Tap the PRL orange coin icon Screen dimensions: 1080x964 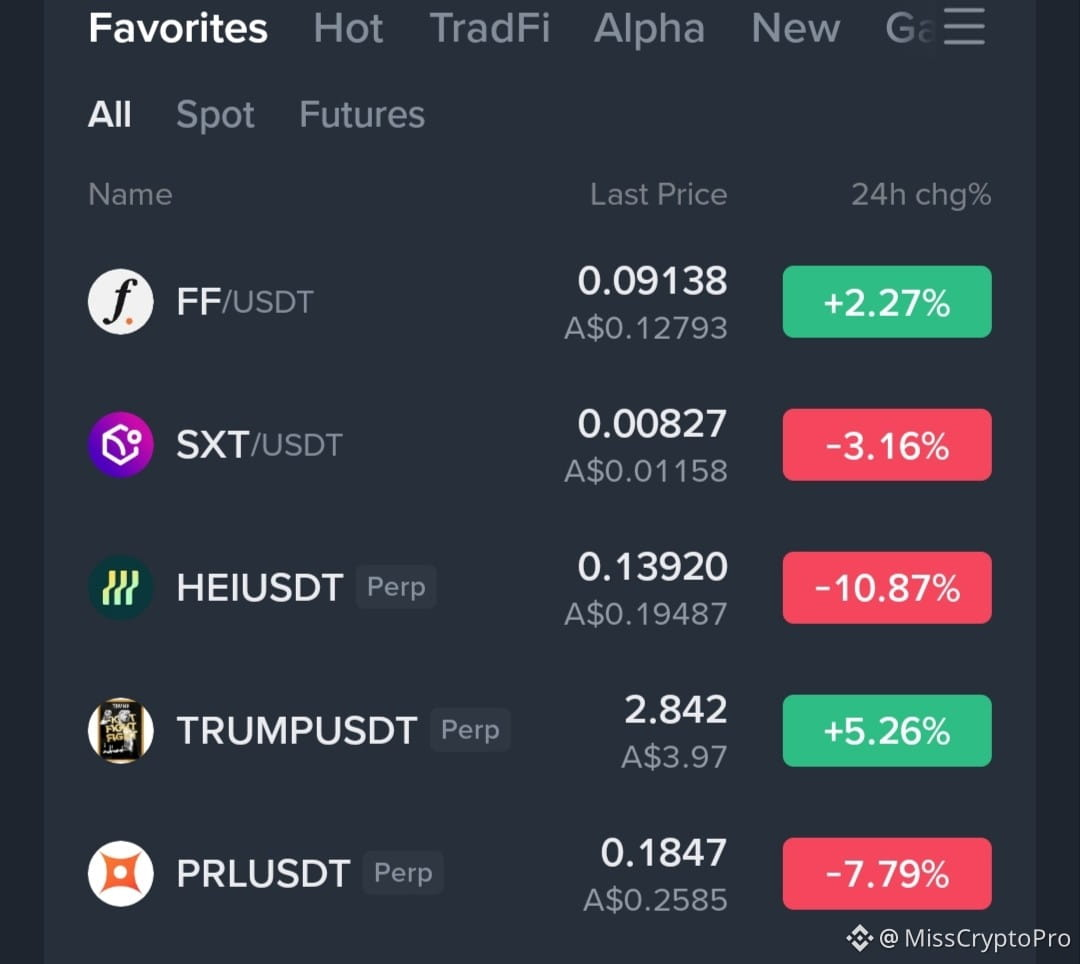121,873
